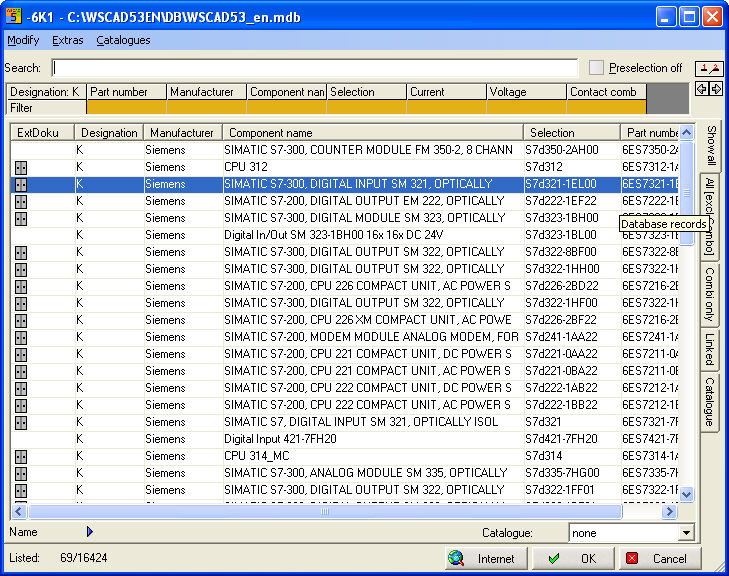Click the vertical scrollbar down arrow

tap(687, 495)
